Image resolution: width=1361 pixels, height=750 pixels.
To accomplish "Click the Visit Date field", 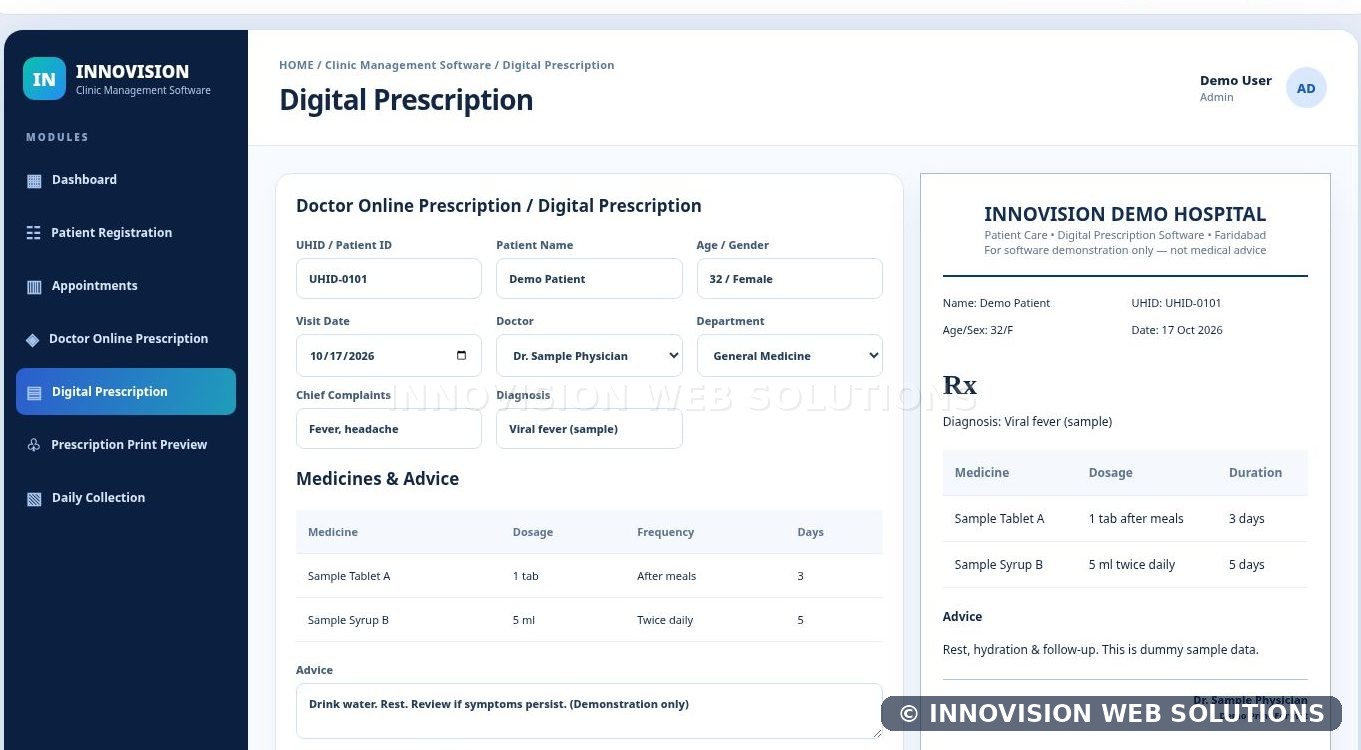I will (x=389, y=356).
